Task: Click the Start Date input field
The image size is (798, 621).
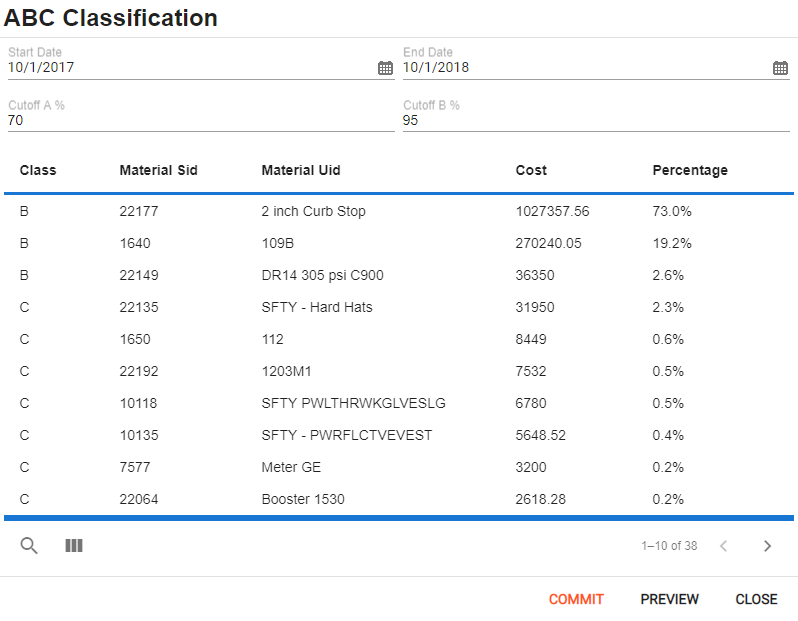Action: point(191,67)
